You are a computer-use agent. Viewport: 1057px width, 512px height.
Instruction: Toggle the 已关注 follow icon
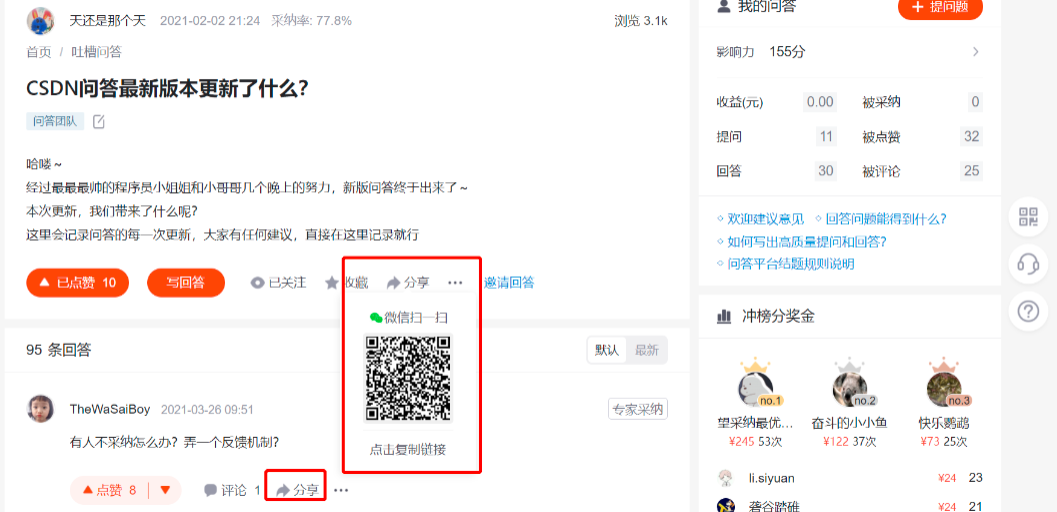[257, 283]
